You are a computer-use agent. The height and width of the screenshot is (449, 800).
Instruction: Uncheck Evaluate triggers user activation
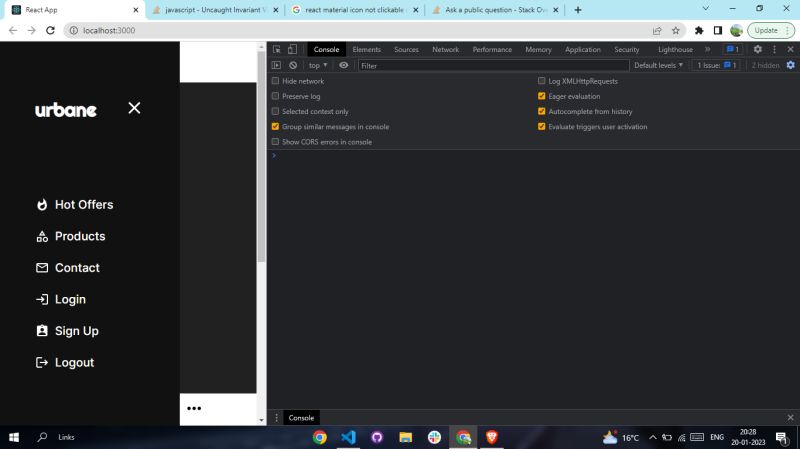point(542,127)
